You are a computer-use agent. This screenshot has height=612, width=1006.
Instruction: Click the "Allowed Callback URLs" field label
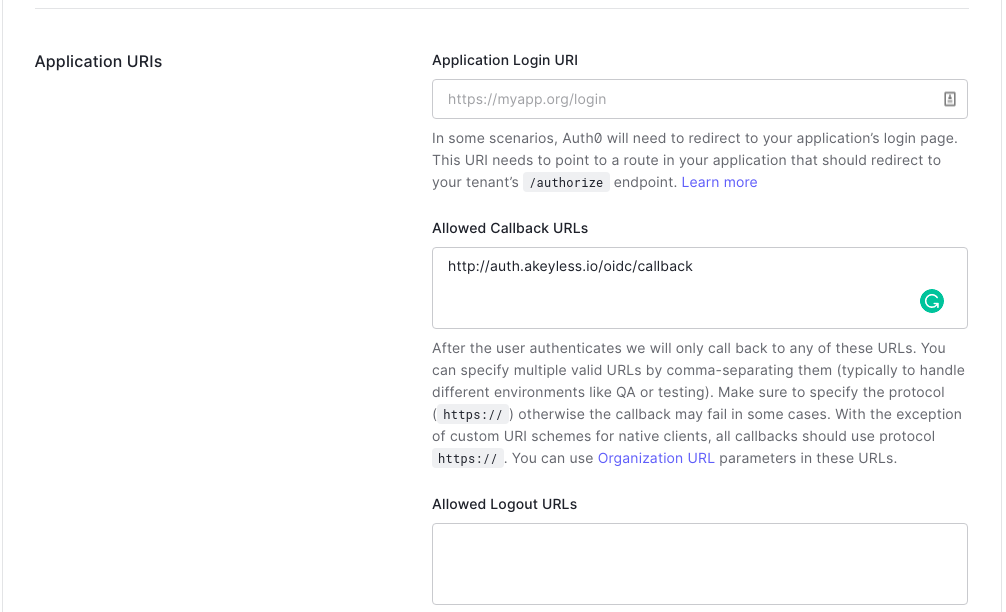coord(510,228)
